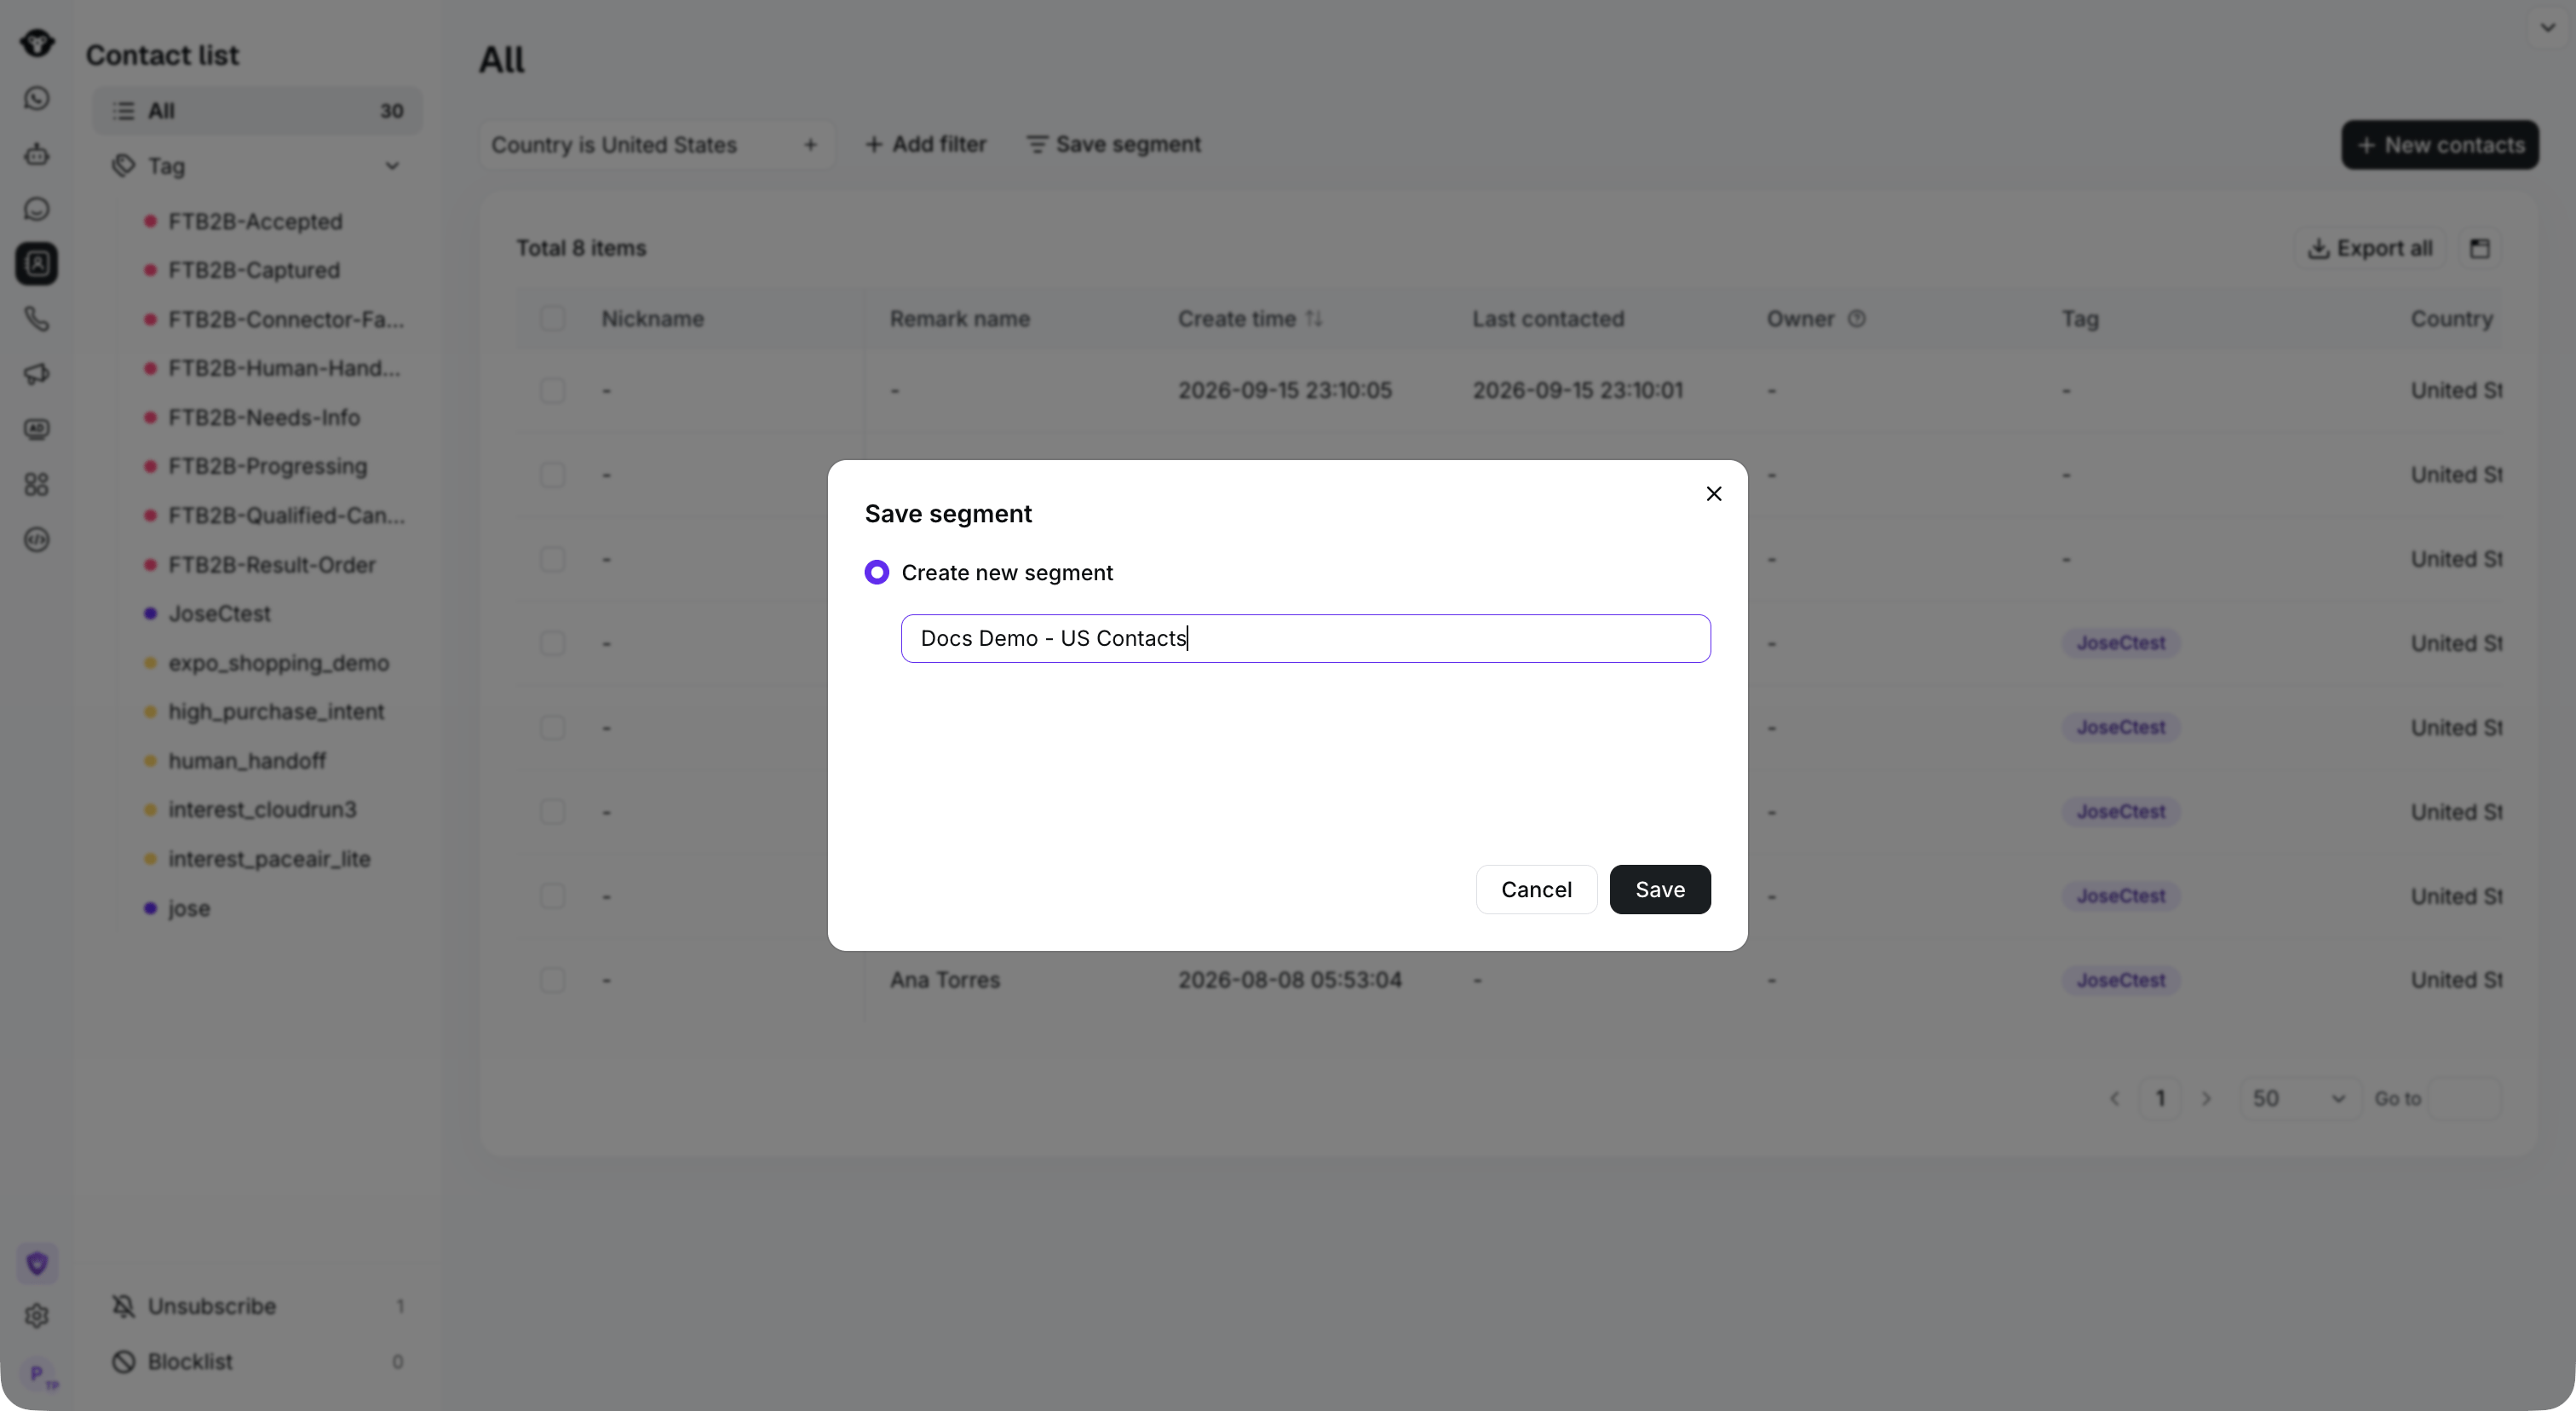The height and width of the screenshot is (1411, 2576).
Task: Click the Owner info help icon
Action: pyautogui.click(x=1857, y=319)
